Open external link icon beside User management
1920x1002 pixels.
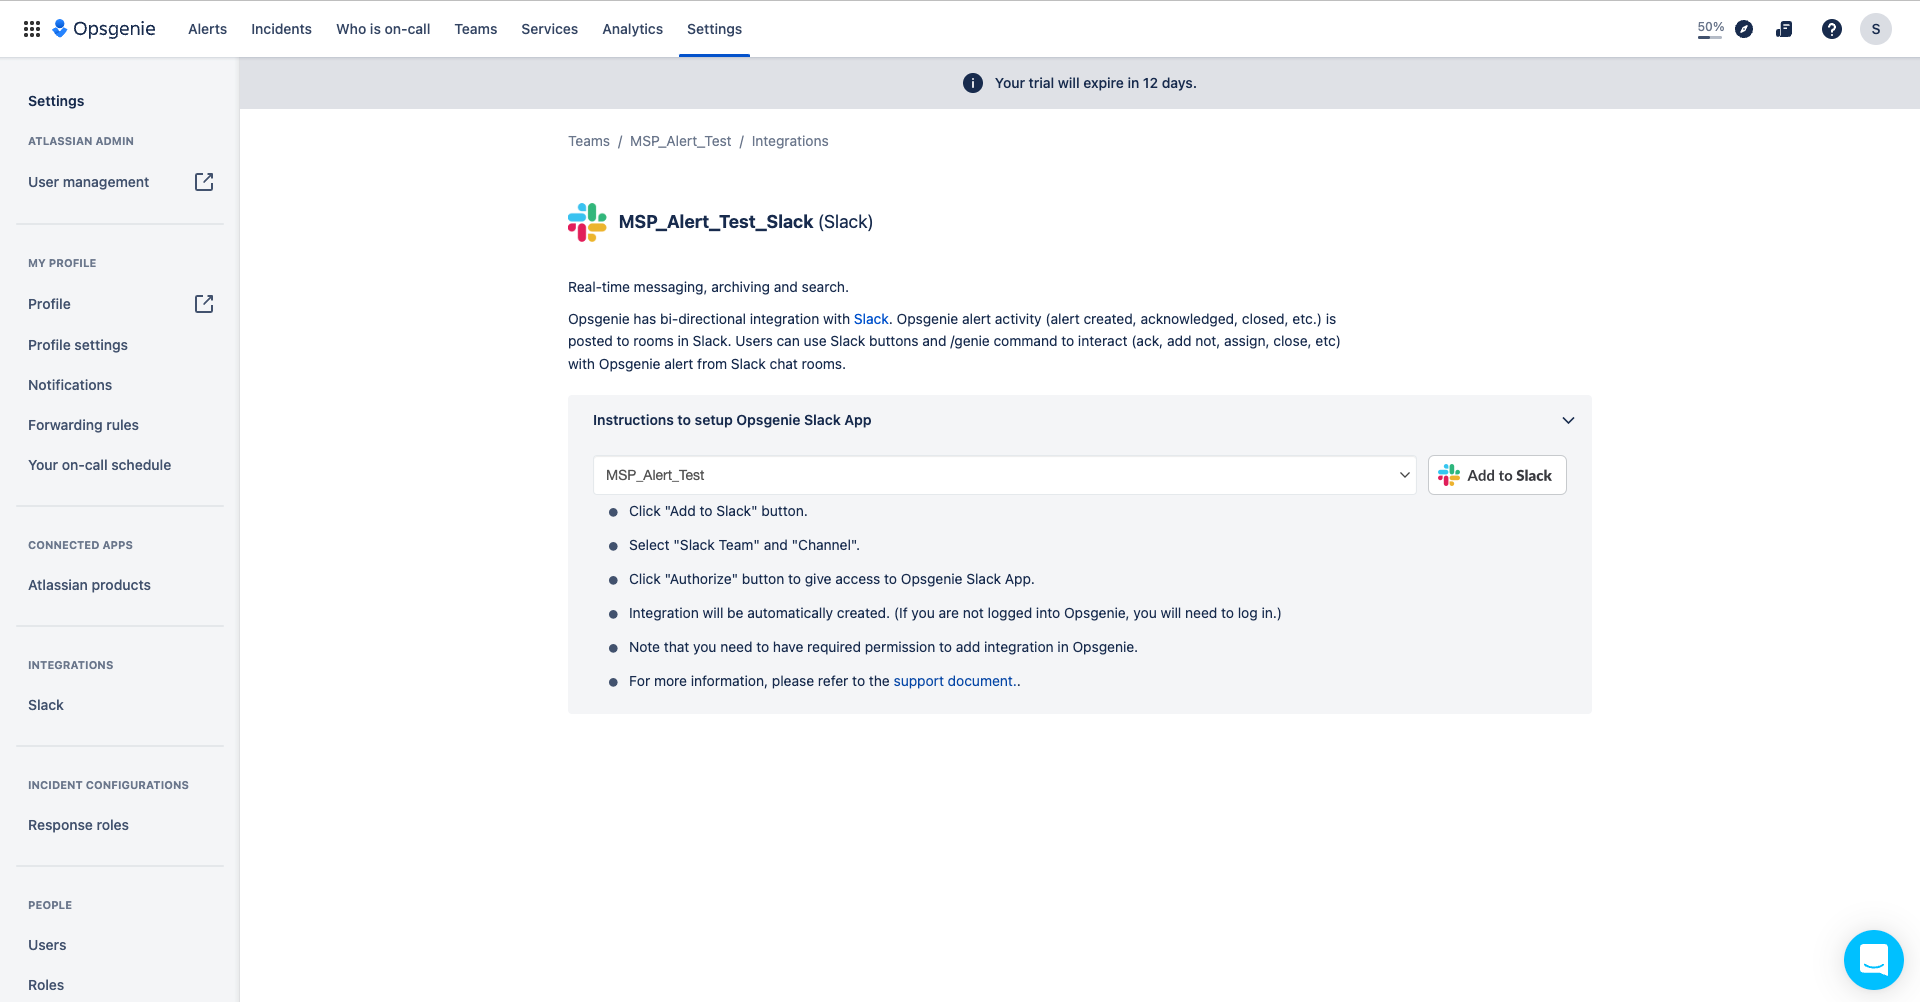pyautogui.click(x=204, y=182)
